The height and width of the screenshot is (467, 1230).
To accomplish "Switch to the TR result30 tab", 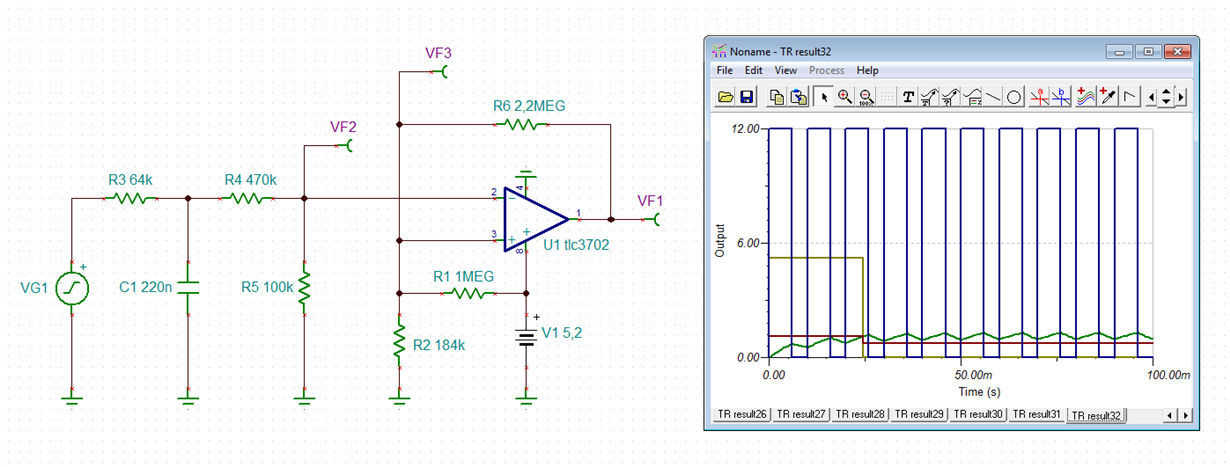I will pyautogui.click(x=978, y=413).
